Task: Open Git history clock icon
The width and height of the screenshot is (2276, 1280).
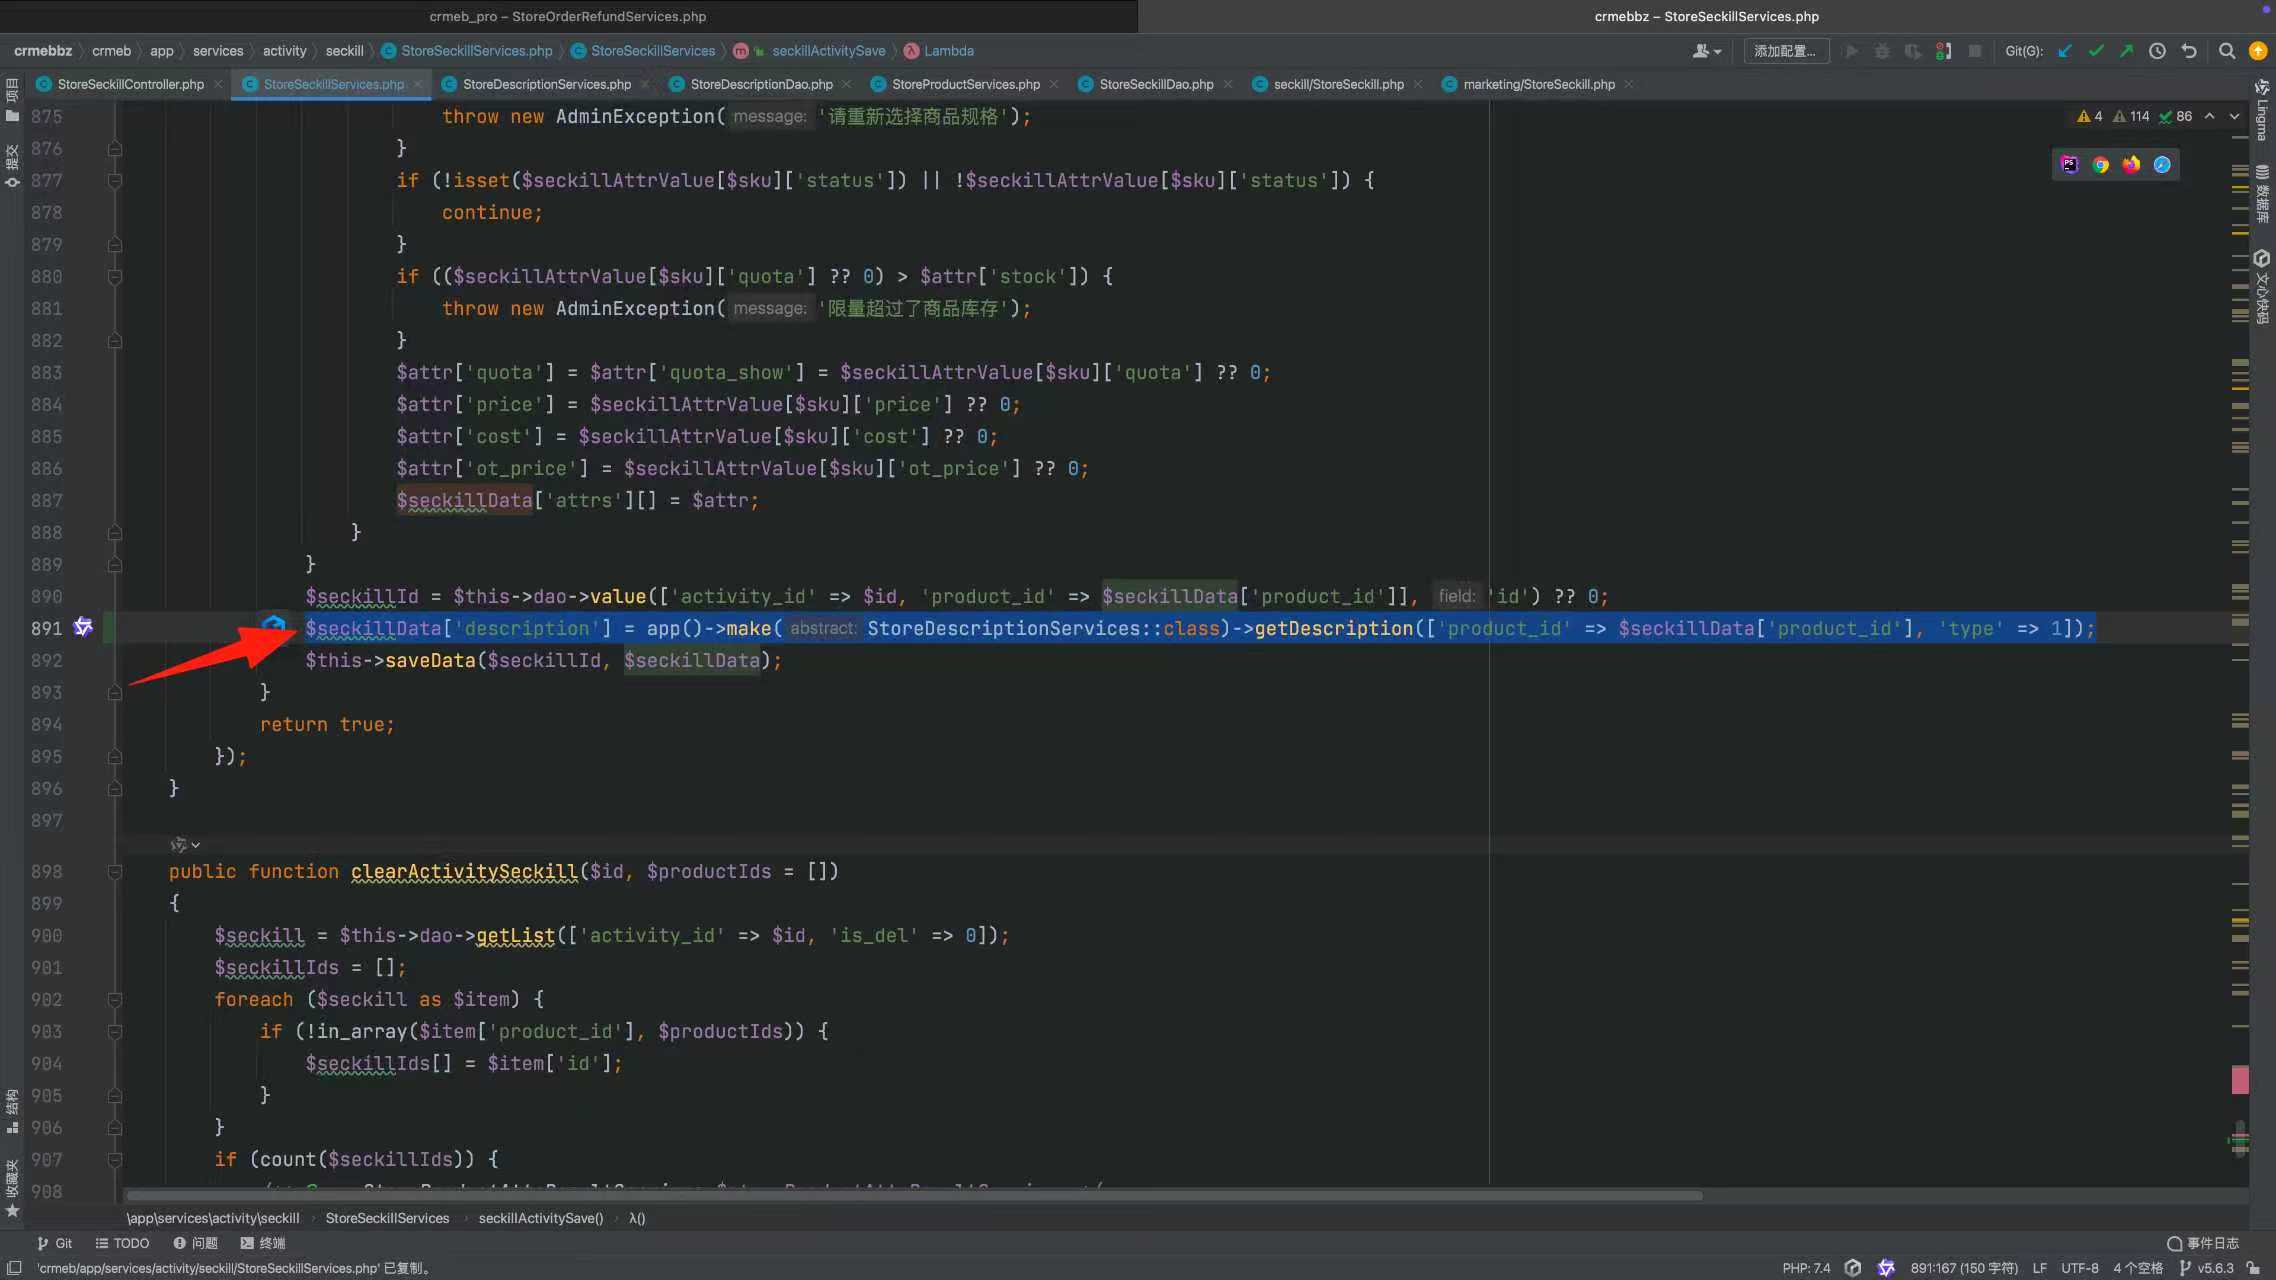Action: [2157, 51]
